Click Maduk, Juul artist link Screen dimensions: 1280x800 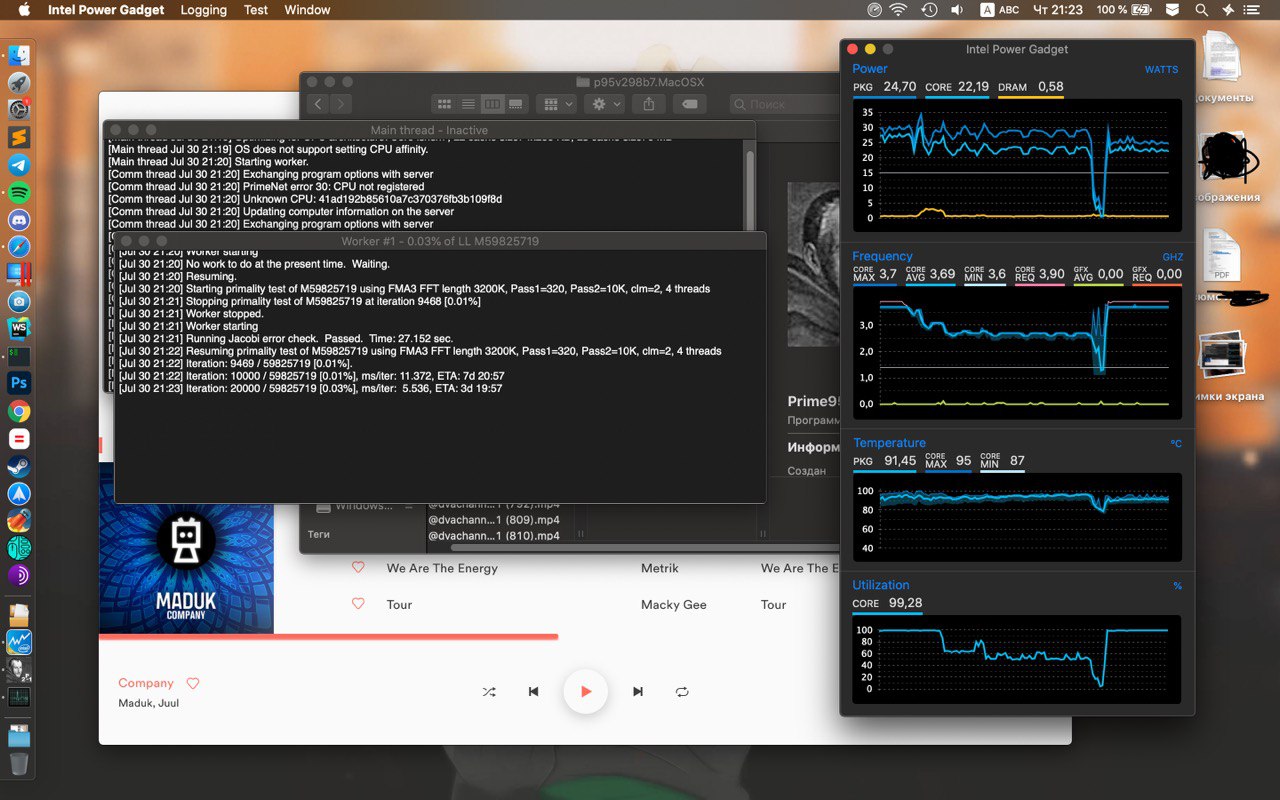pos(149,703)
